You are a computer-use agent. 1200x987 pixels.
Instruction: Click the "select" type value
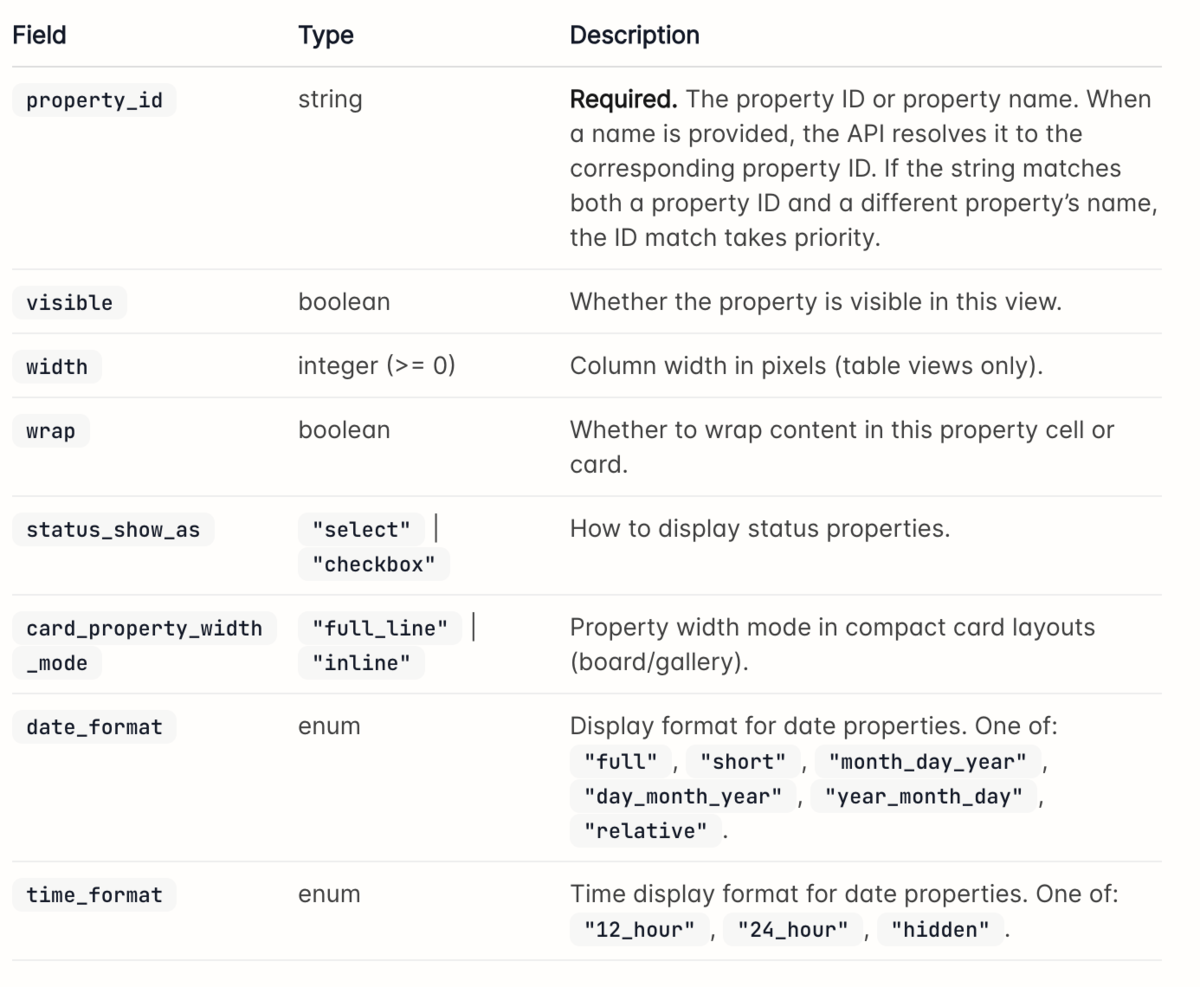[361, 529]
